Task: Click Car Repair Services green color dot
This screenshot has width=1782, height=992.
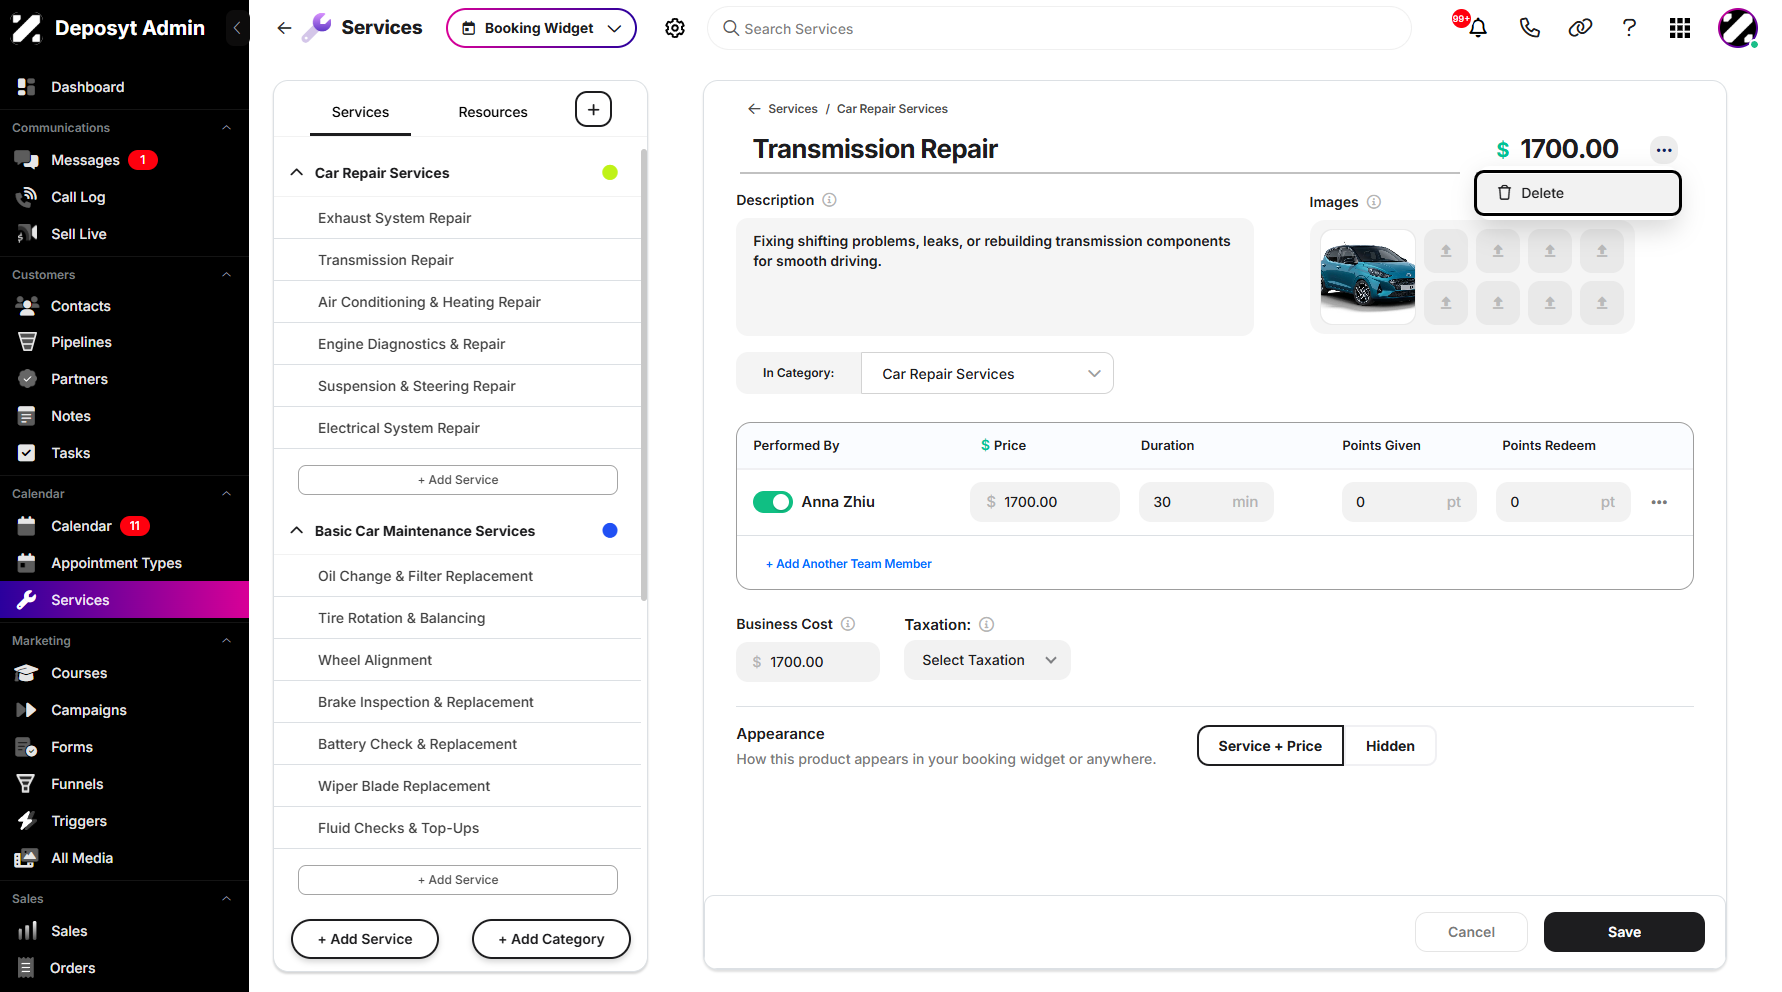Action: point(610,173)
